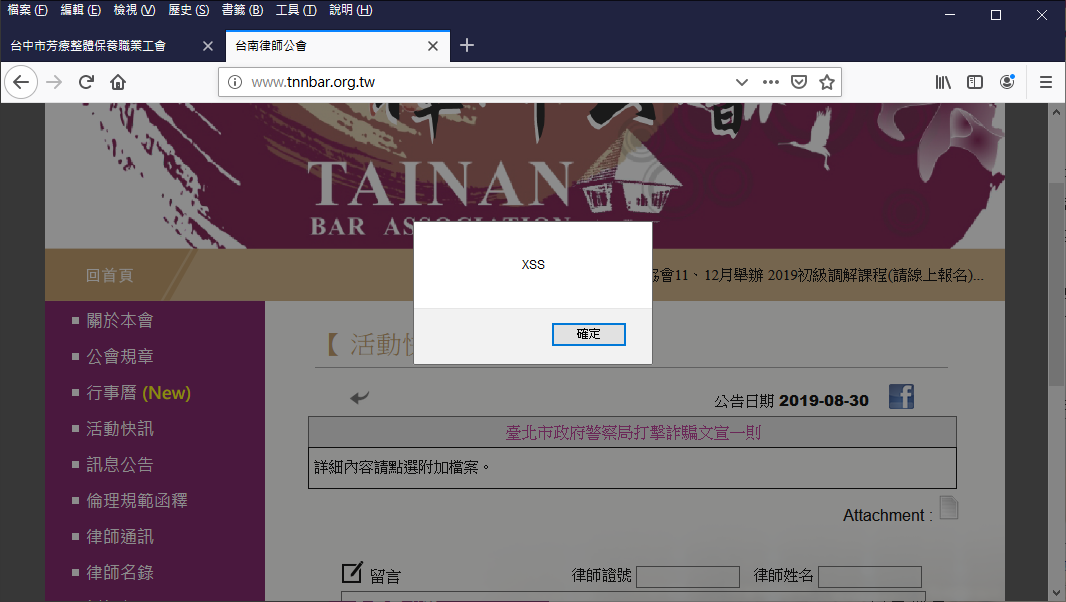The height and width of the screenshot is (602, 1066).
Task: Select the 台南律師公會 tab
Action: pyautogui.click(x=271, y=46)
